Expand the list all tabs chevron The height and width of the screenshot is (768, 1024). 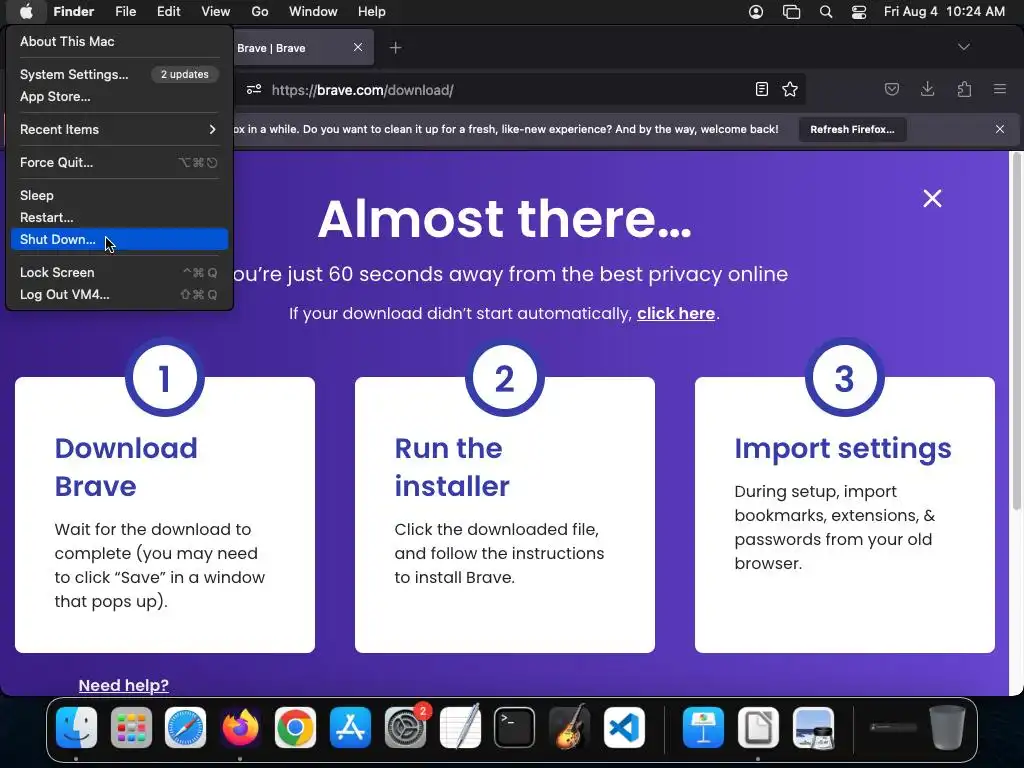[964, 47]
